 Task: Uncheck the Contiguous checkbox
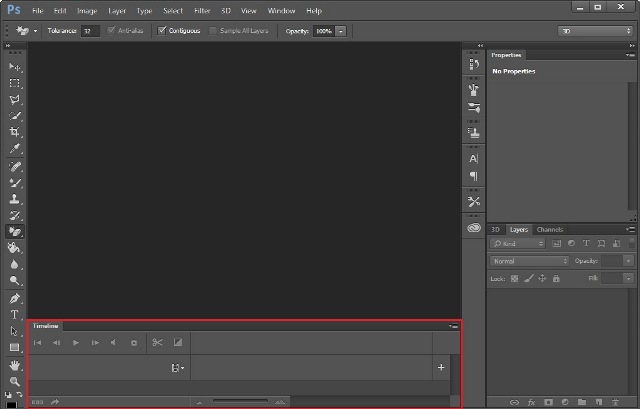click(162, 30)
